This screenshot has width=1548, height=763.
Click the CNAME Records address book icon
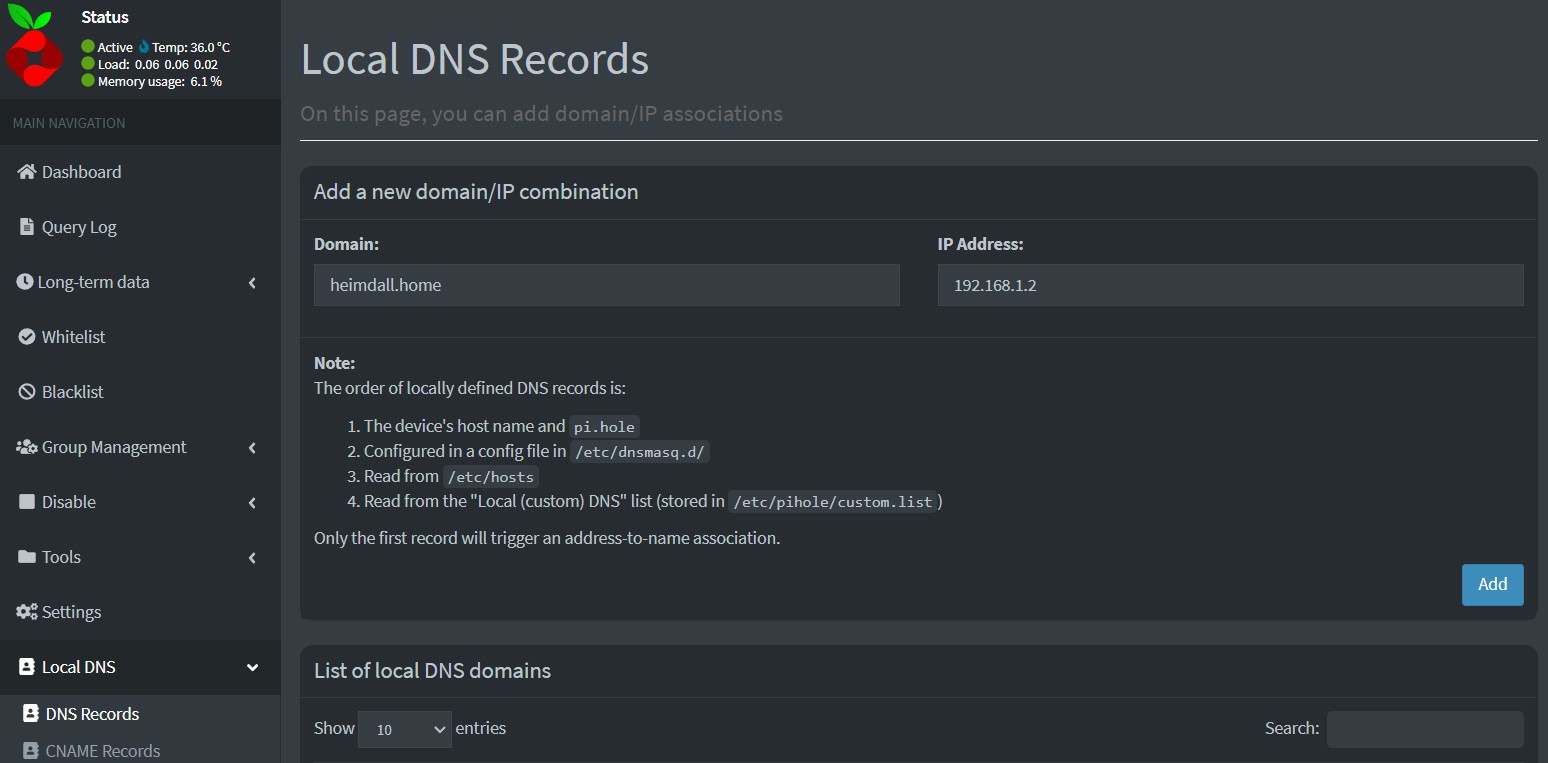click(x=31, y=751)
